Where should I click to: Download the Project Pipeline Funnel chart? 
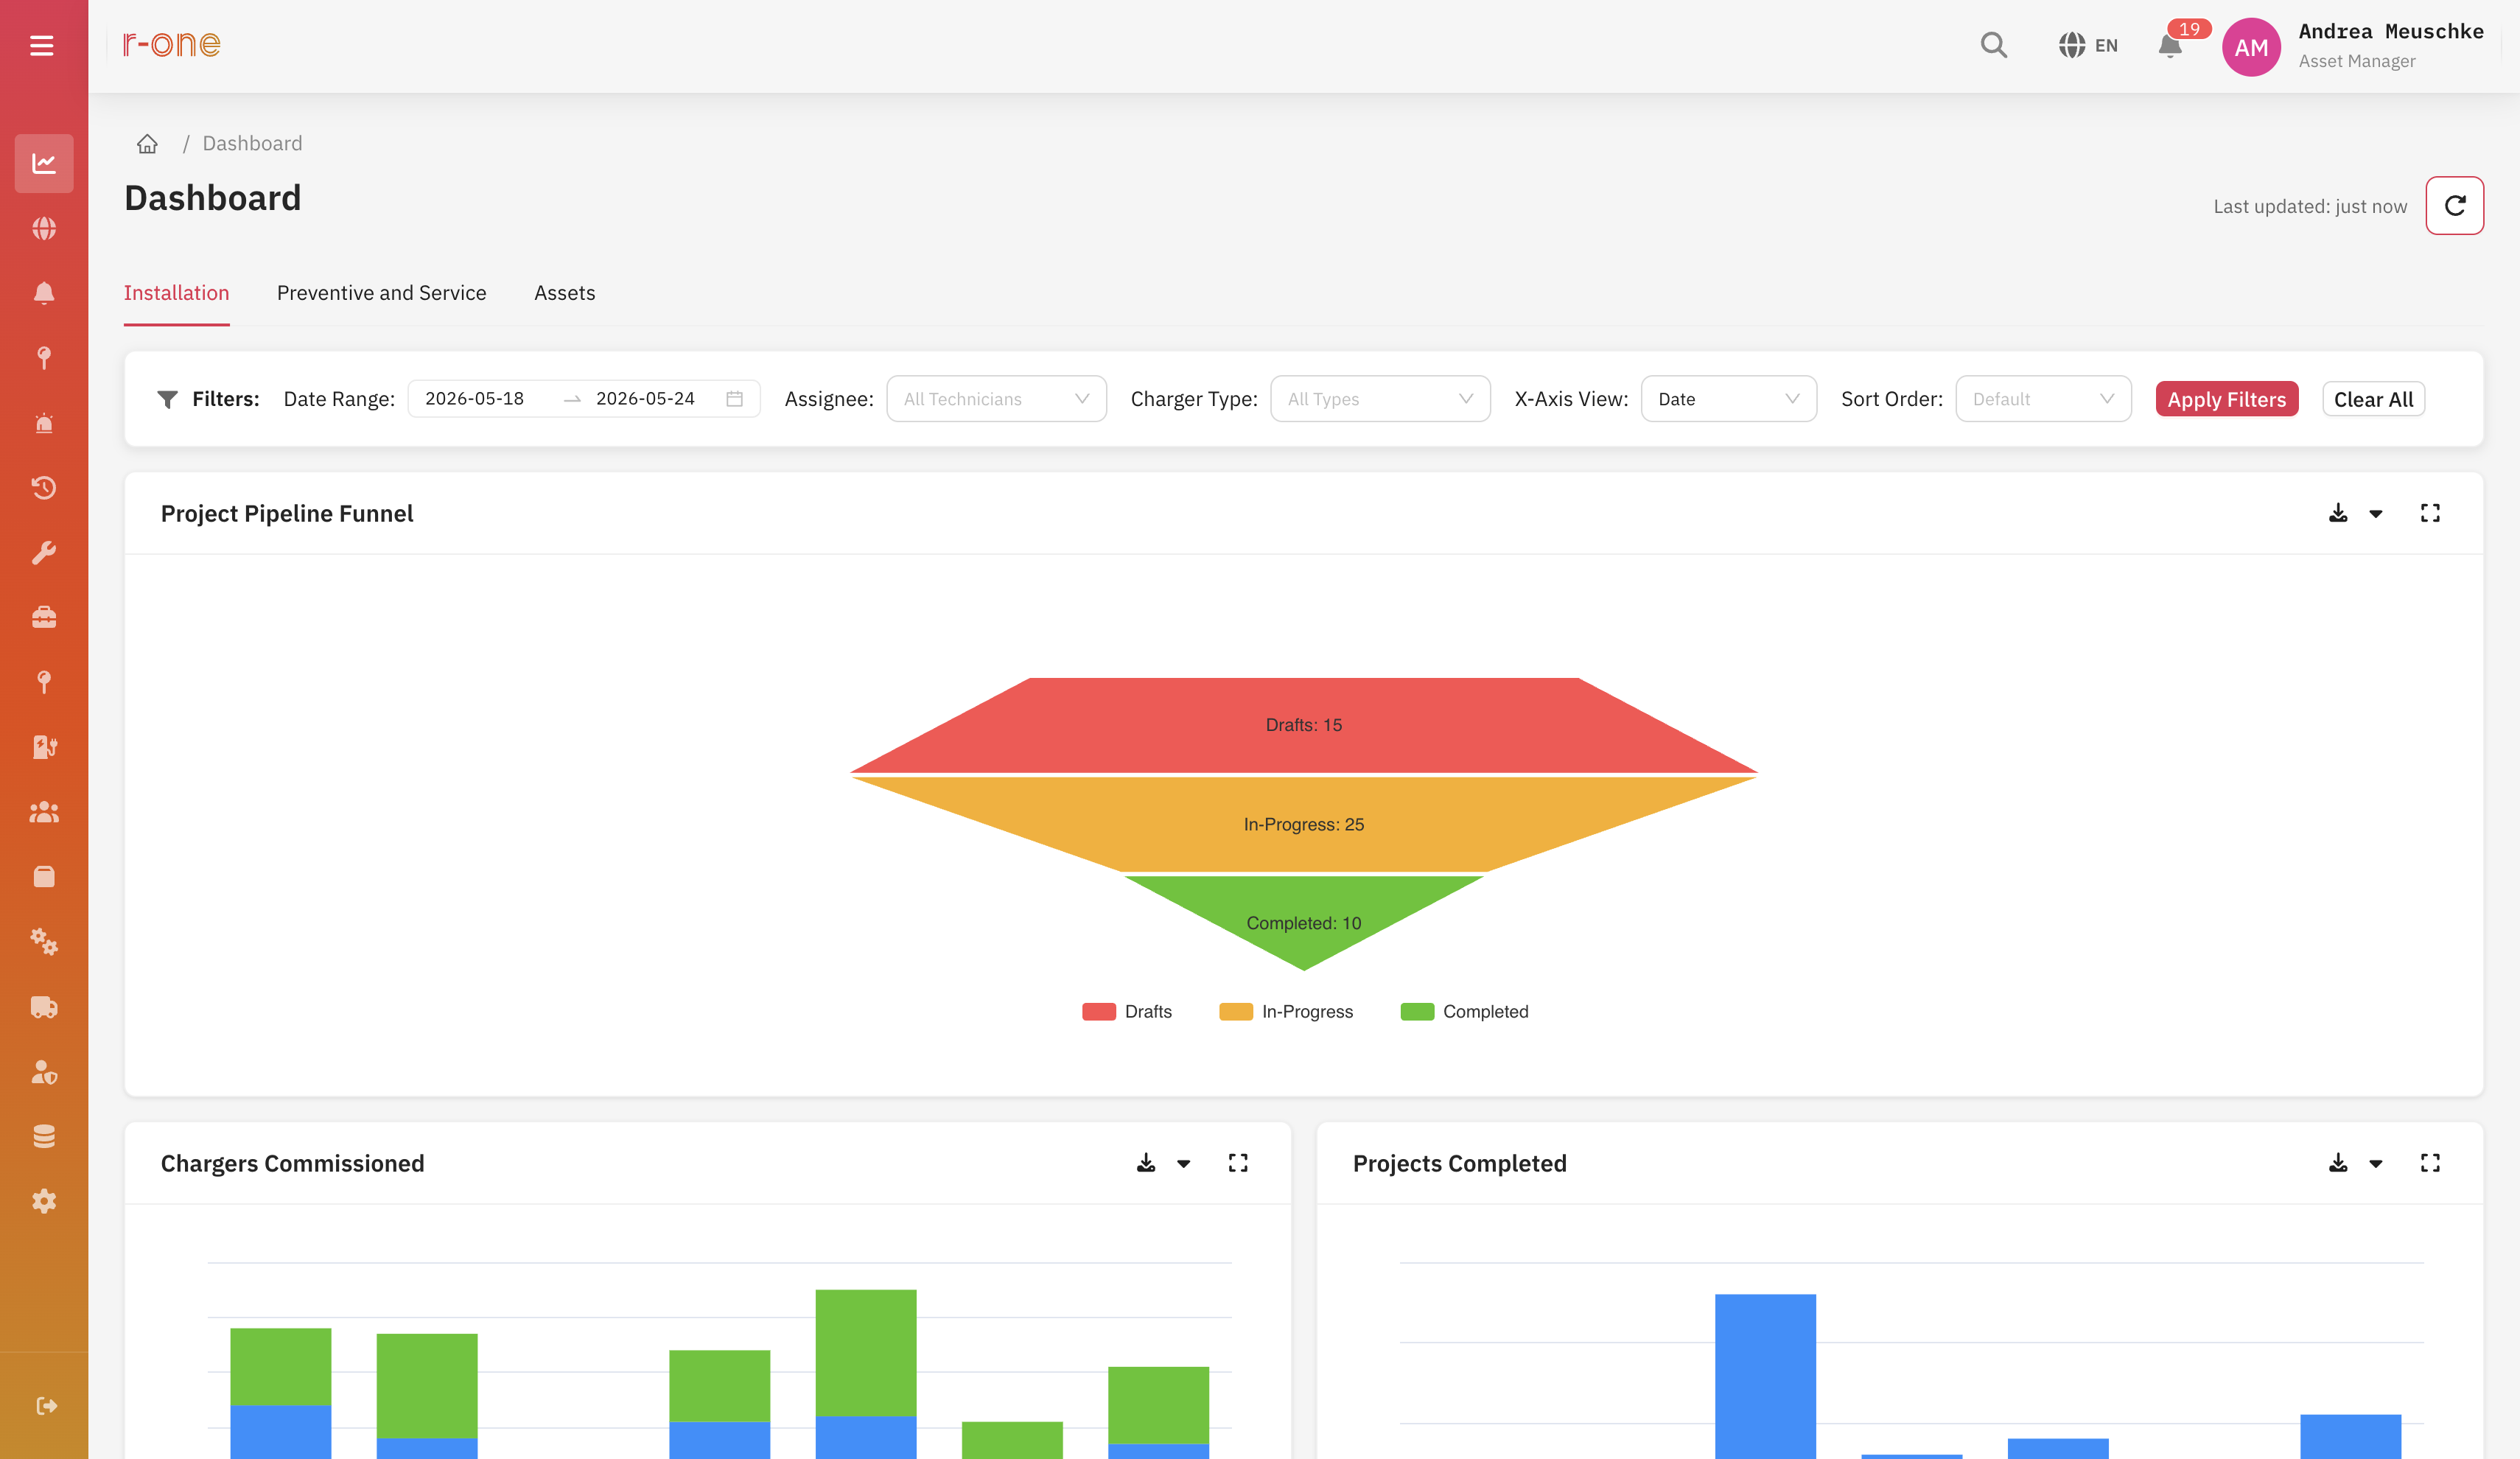[2337, 513]
